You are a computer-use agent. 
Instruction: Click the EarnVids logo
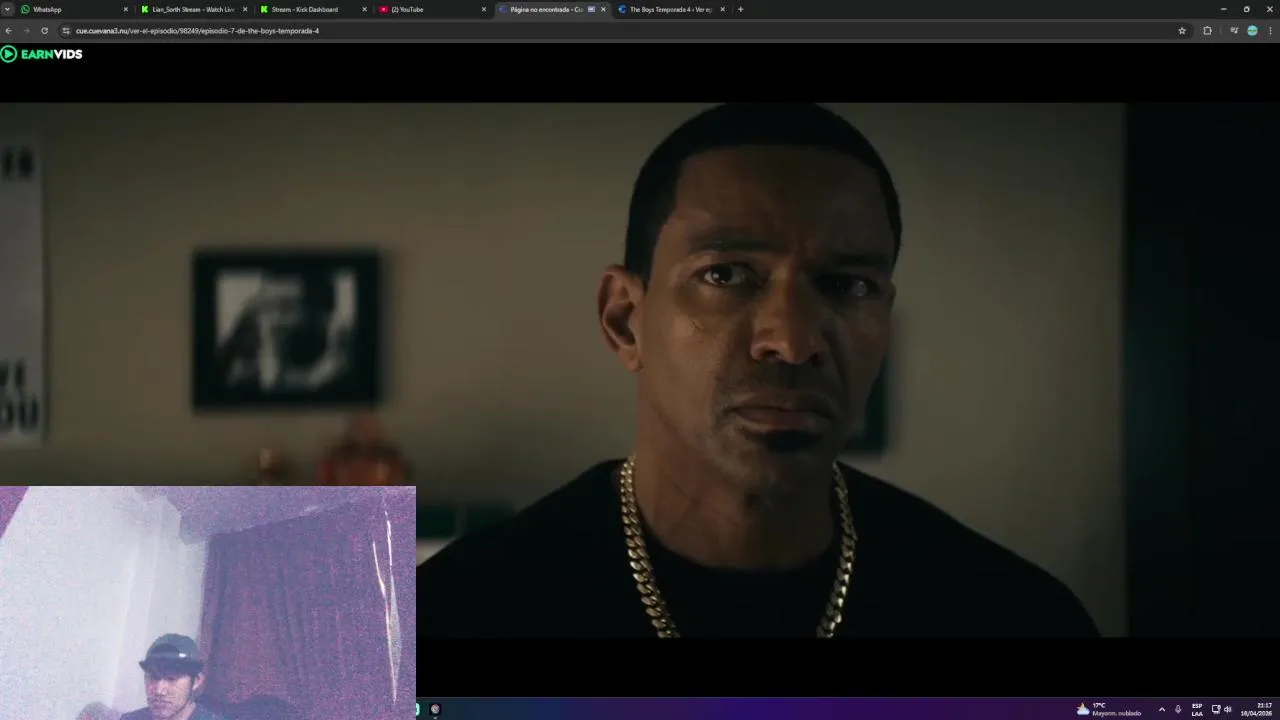point(41,54)
